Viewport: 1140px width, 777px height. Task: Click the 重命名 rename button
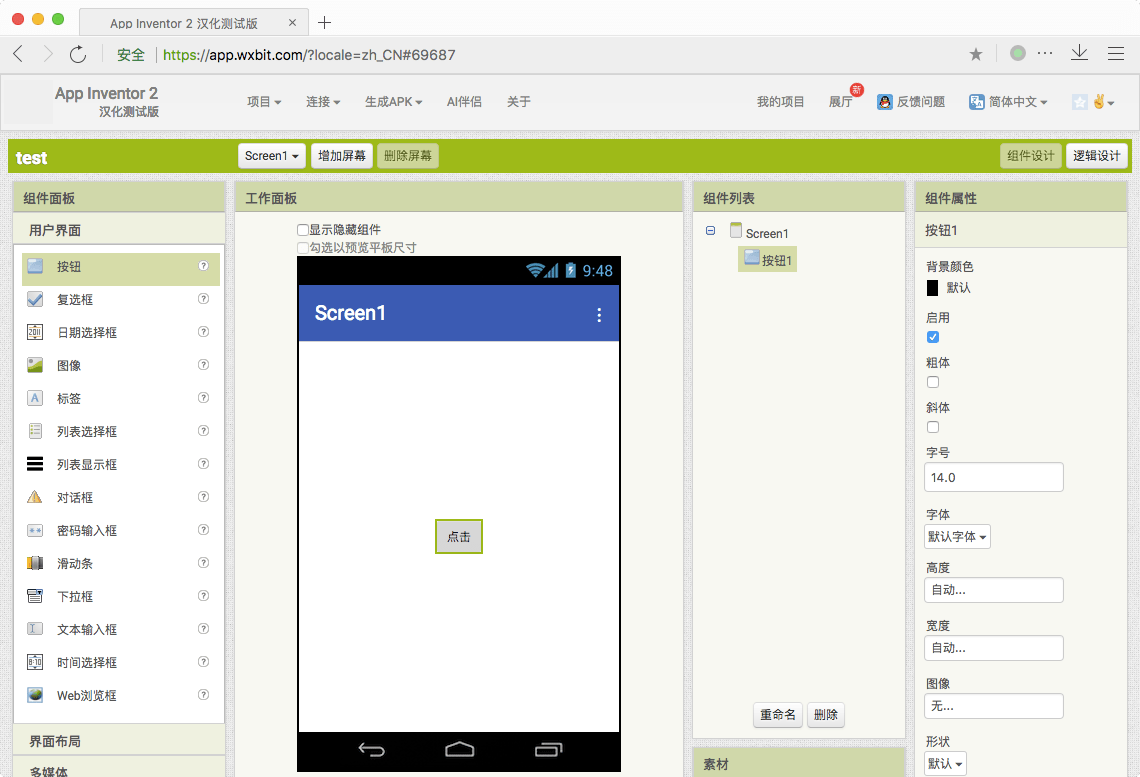pyautogui.click(x=777, y=714)
